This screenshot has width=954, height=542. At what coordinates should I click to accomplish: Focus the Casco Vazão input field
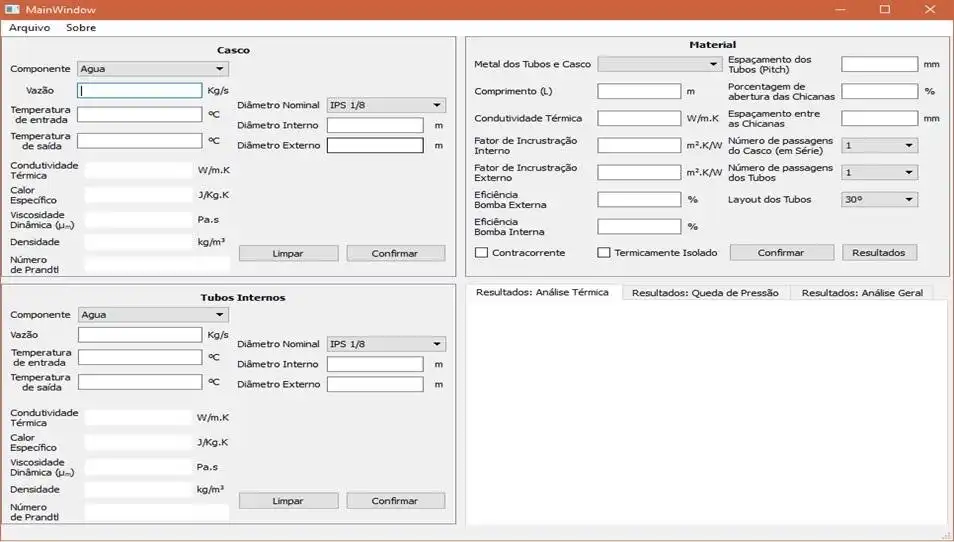[x=139, y=91]
